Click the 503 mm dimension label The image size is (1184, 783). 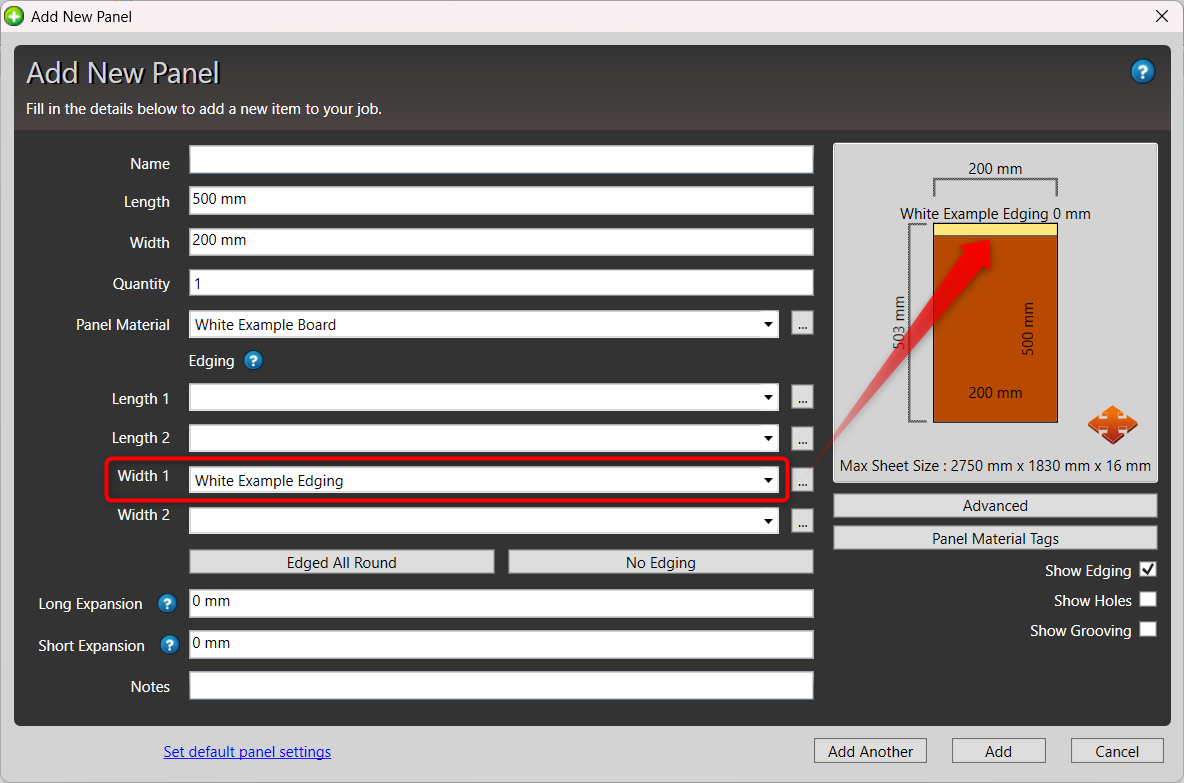[x=899, y=323]
